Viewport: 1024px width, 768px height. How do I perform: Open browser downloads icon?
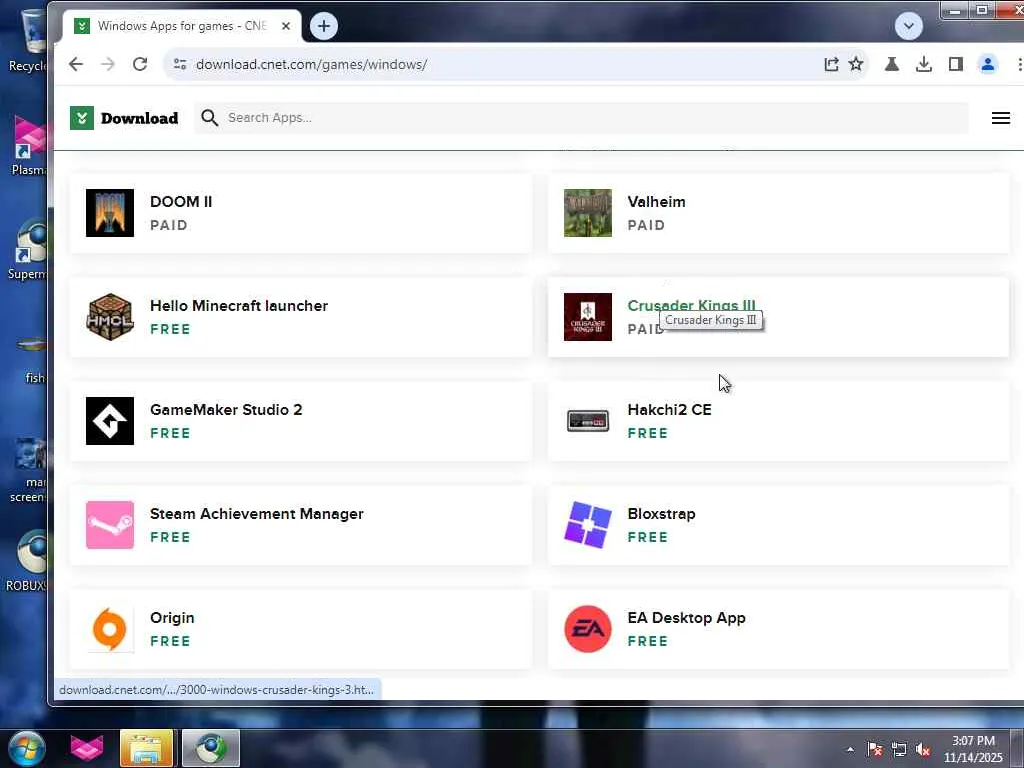923,64
